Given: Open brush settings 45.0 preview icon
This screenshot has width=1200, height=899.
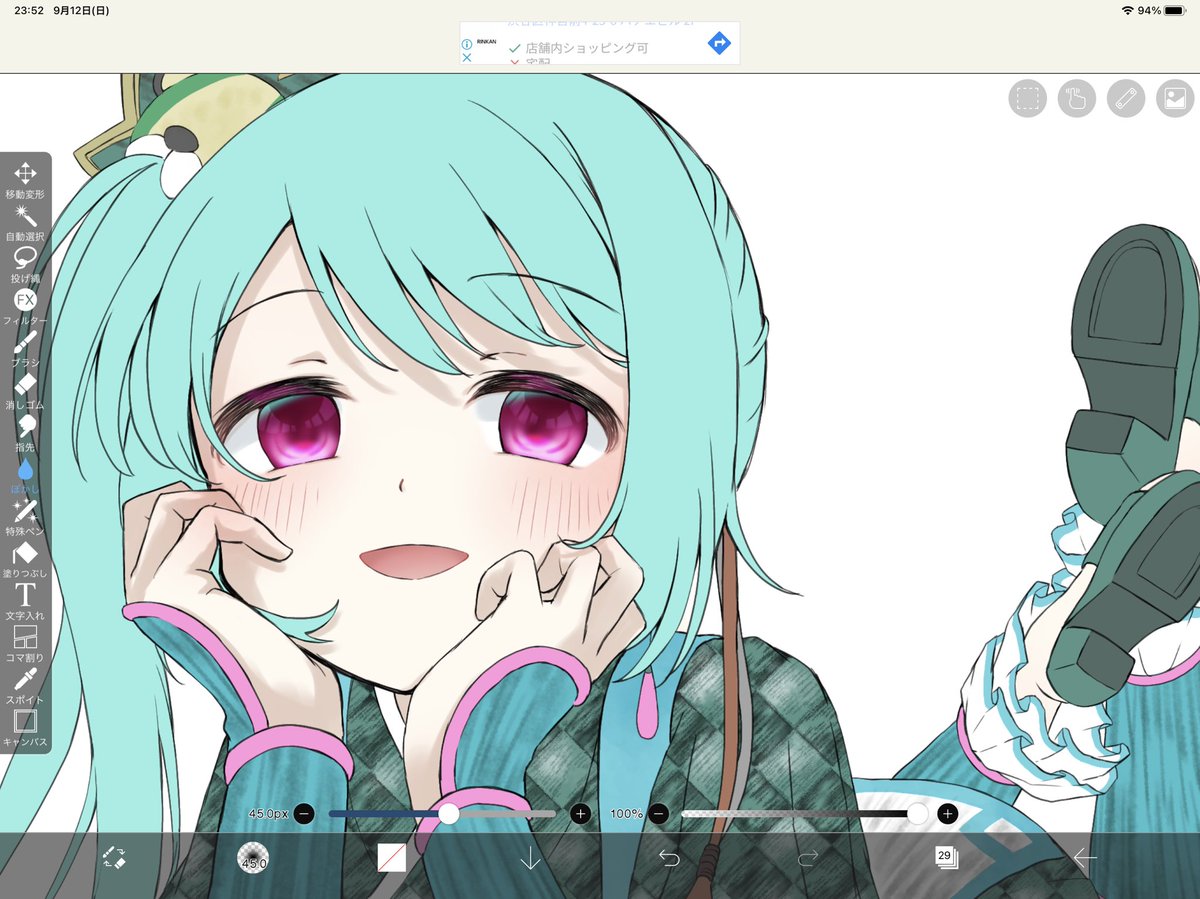Looking at the screenshot, I should click(253, 857).
